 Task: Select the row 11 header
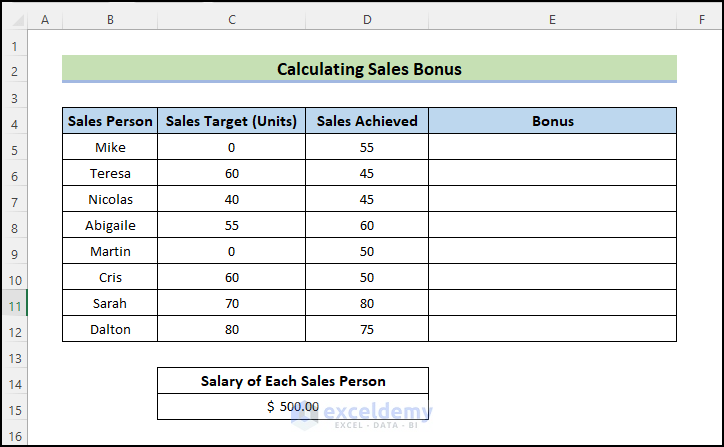pos(14,303)
